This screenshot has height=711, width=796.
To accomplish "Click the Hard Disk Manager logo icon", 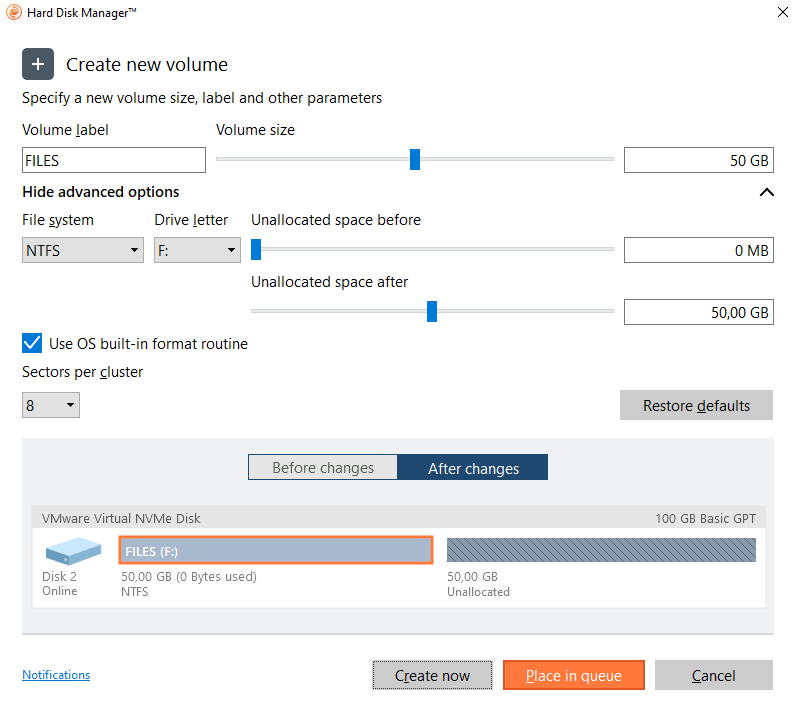I will coord(11,13).
